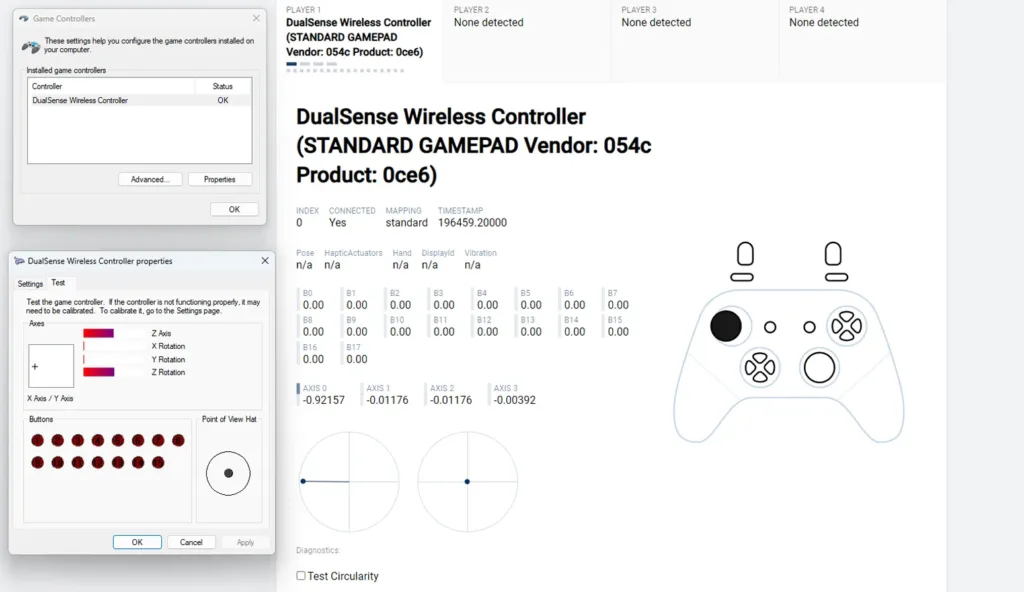Click button indicator 7 in the Buttons panel

(158, 440)
